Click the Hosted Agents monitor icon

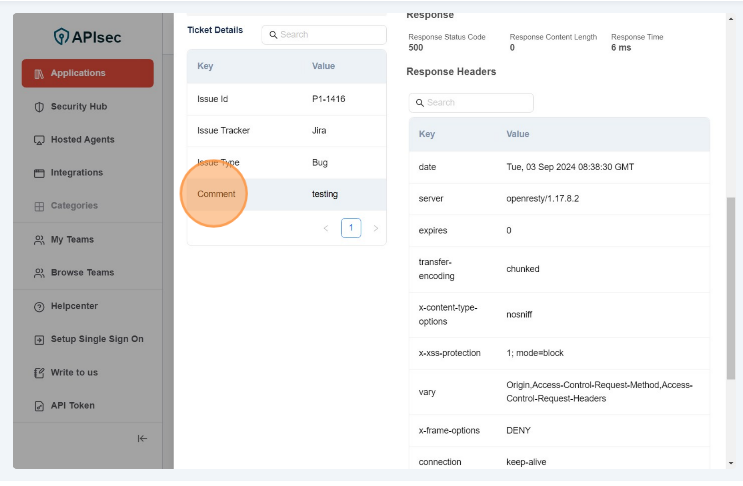click(39, 140)
